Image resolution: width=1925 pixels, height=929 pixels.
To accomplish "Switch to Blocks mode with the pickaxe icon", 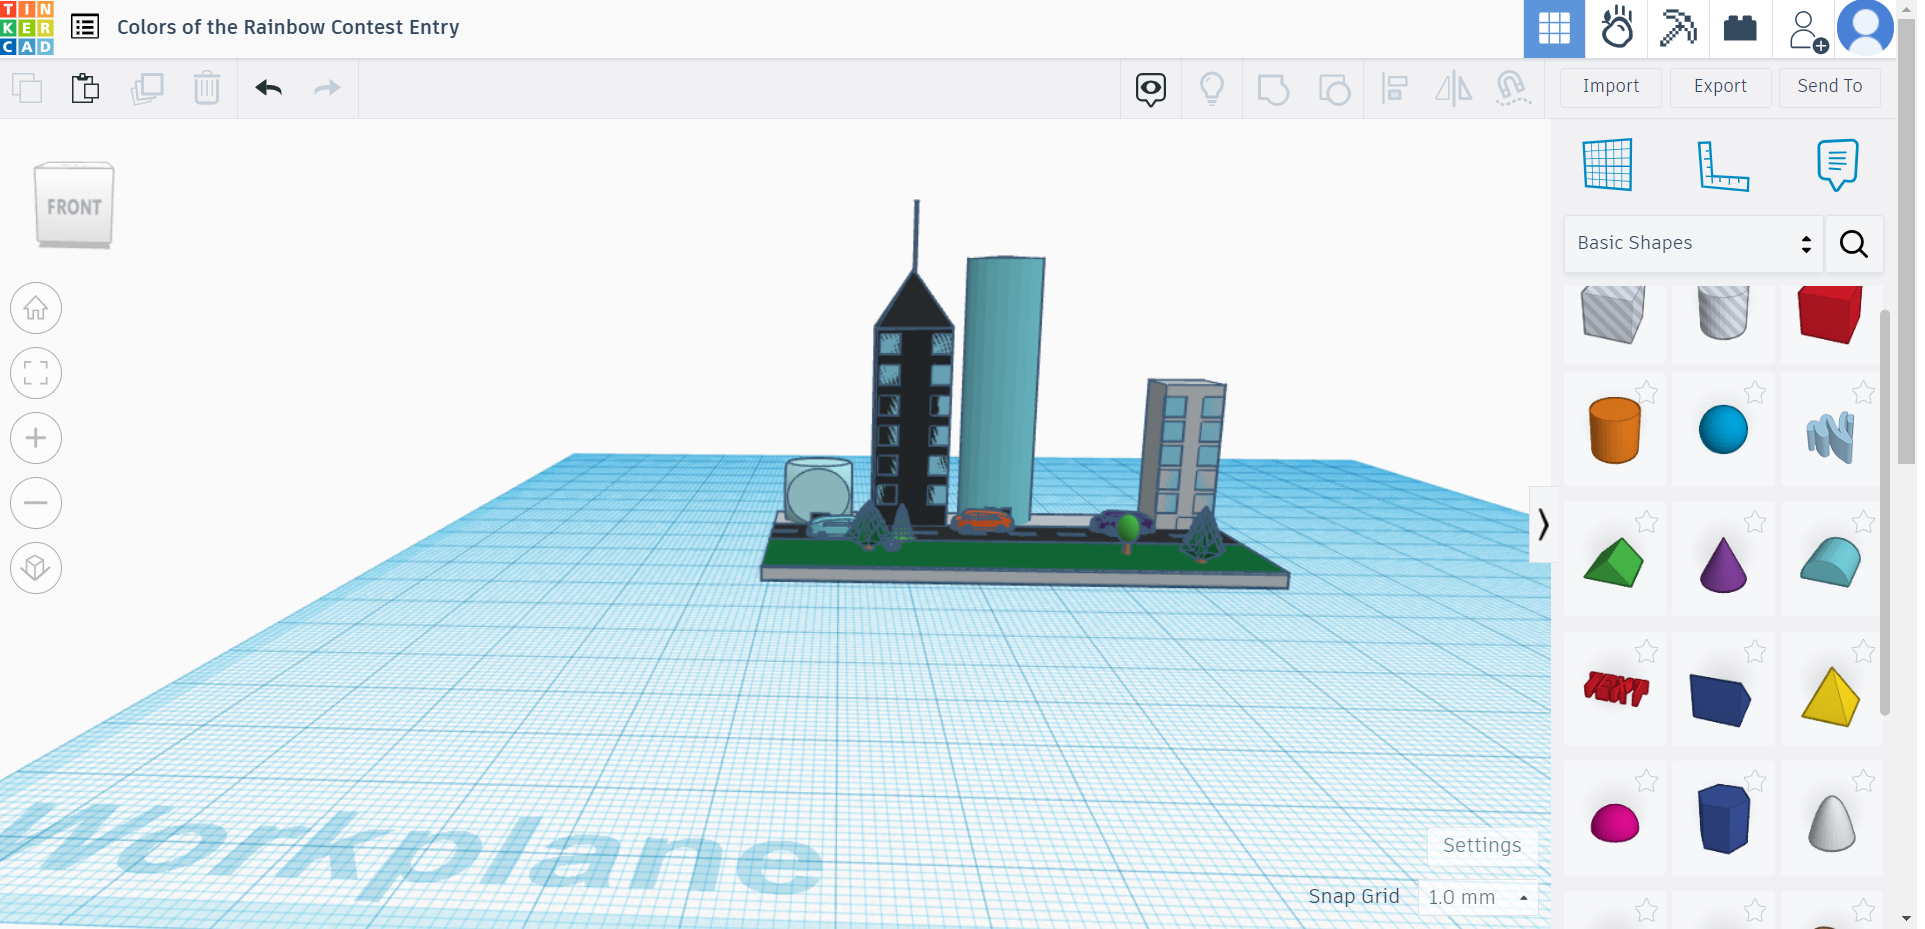I will click(1679, 28).
